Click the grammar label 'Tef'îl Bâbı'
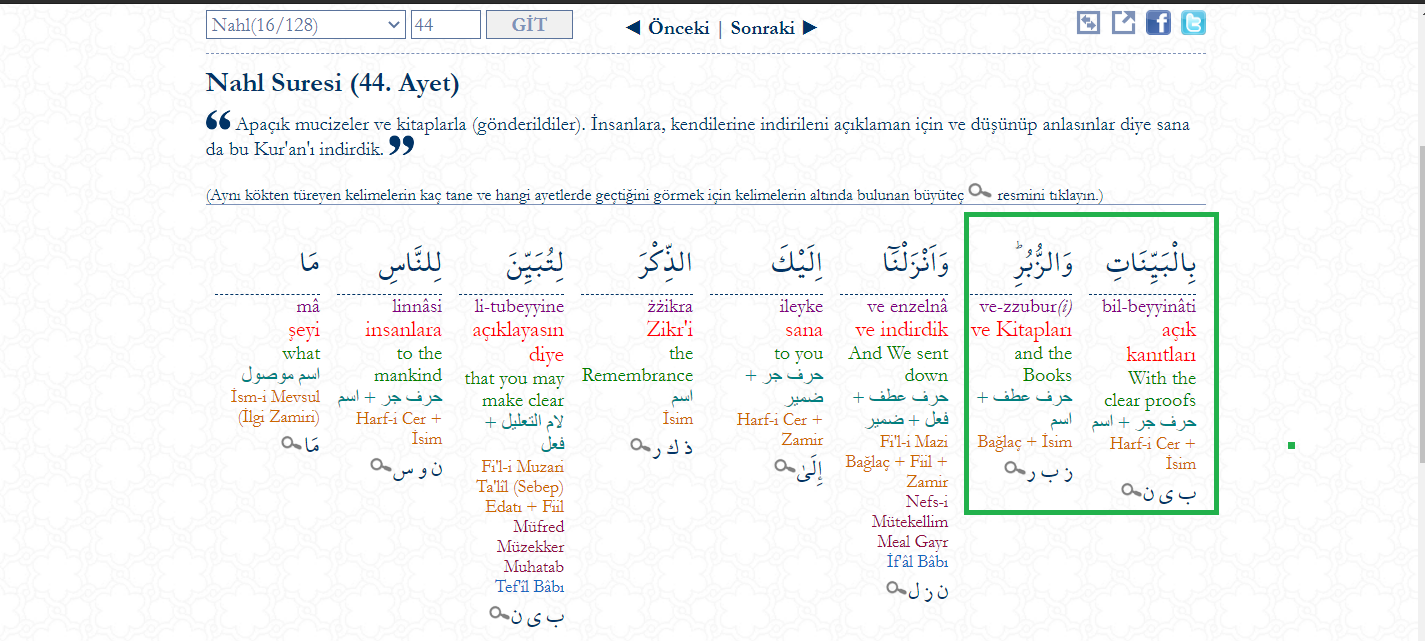 pyautogui.click(x=529, y=586)
